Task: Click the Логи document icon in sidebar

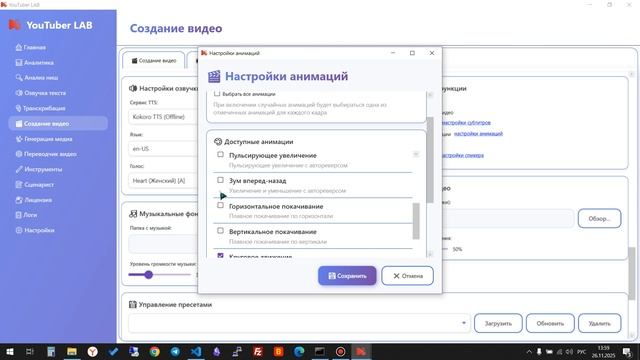Action: 18,215
